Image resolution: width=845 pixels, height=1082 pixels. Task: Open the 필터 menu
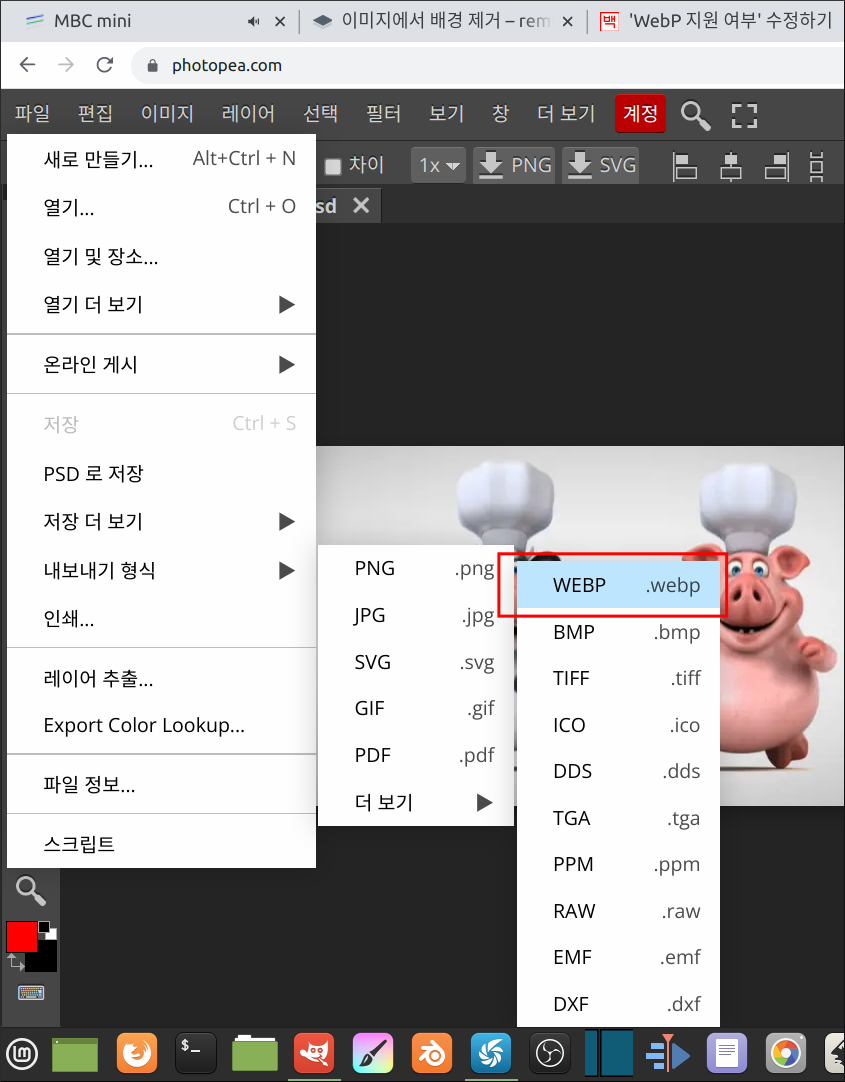tap(384, 113)
